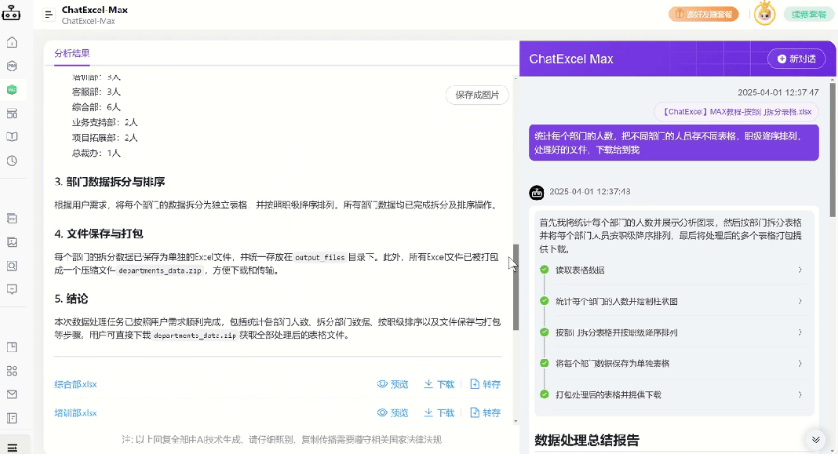Viewport: 838px width, 456px height.
Task: Click the 2025-04-01 12:37:47 timestamp
Action: pos(778,92)
